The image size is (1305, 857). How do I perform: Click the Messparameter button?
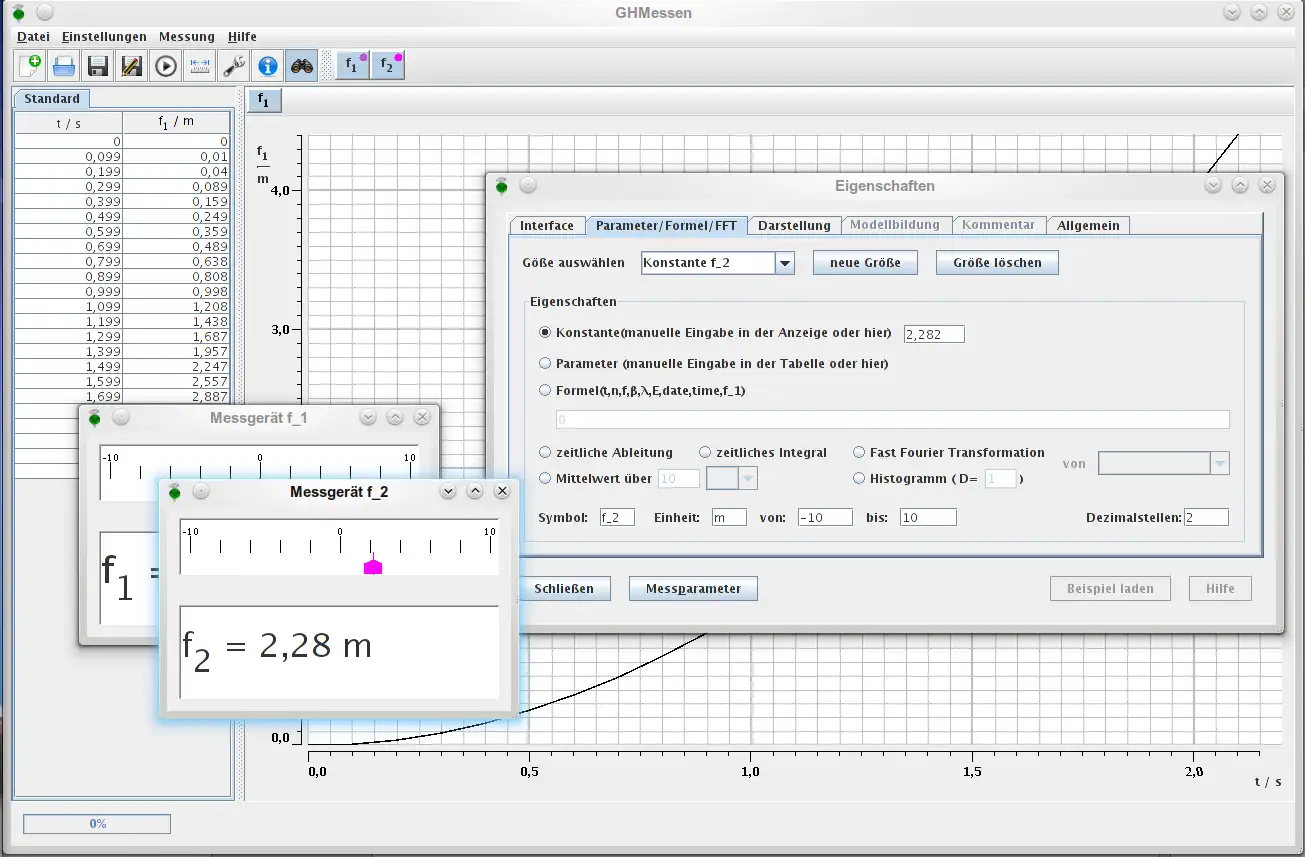coord(693,589)
